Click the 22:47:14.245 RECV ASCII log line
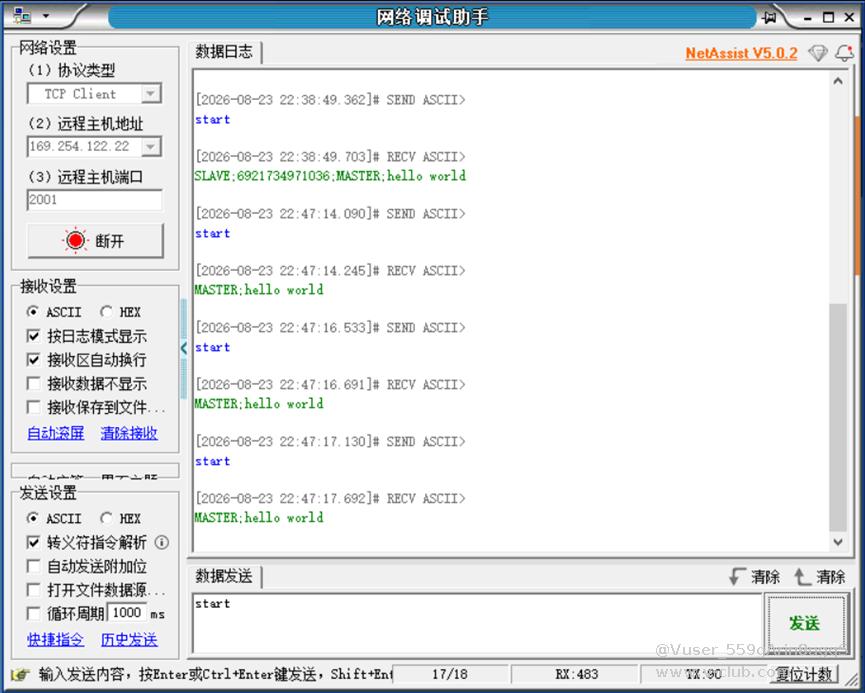Viewport: 865px width, 693px height. tap(330, 271)
